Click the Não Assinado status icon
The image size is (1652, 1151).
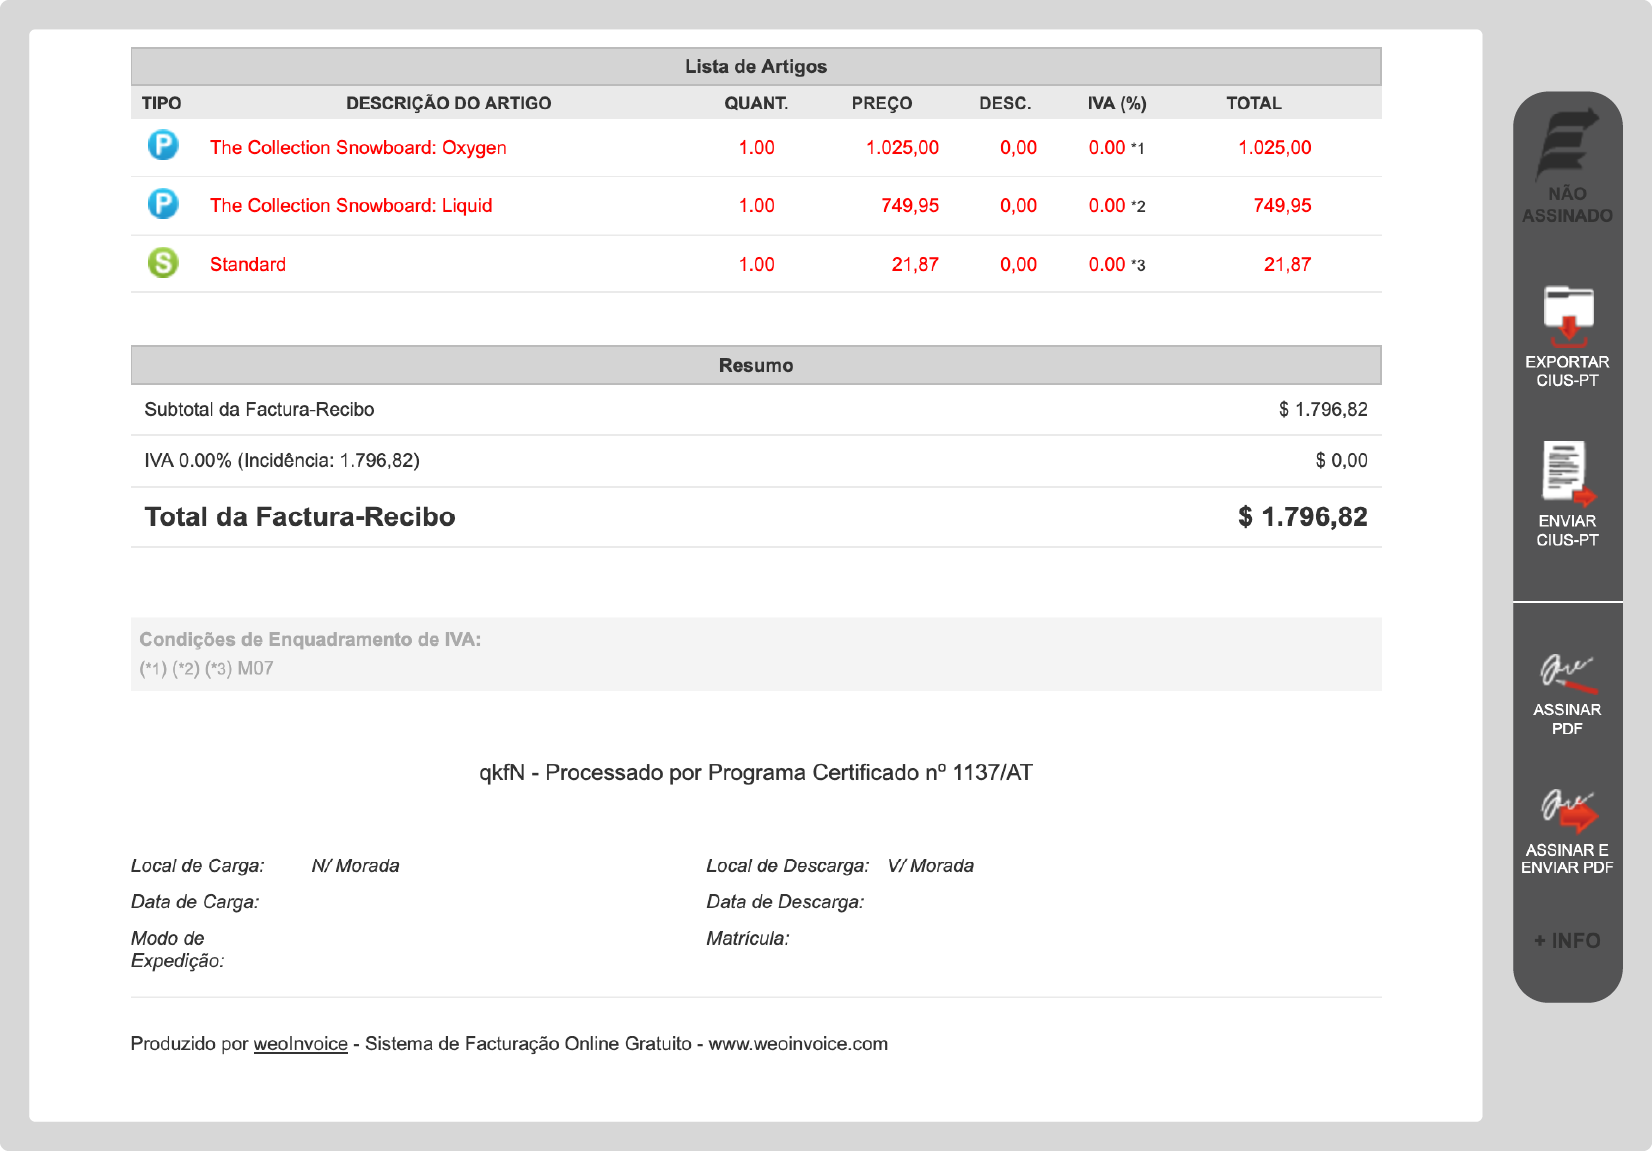(1567, 144)
